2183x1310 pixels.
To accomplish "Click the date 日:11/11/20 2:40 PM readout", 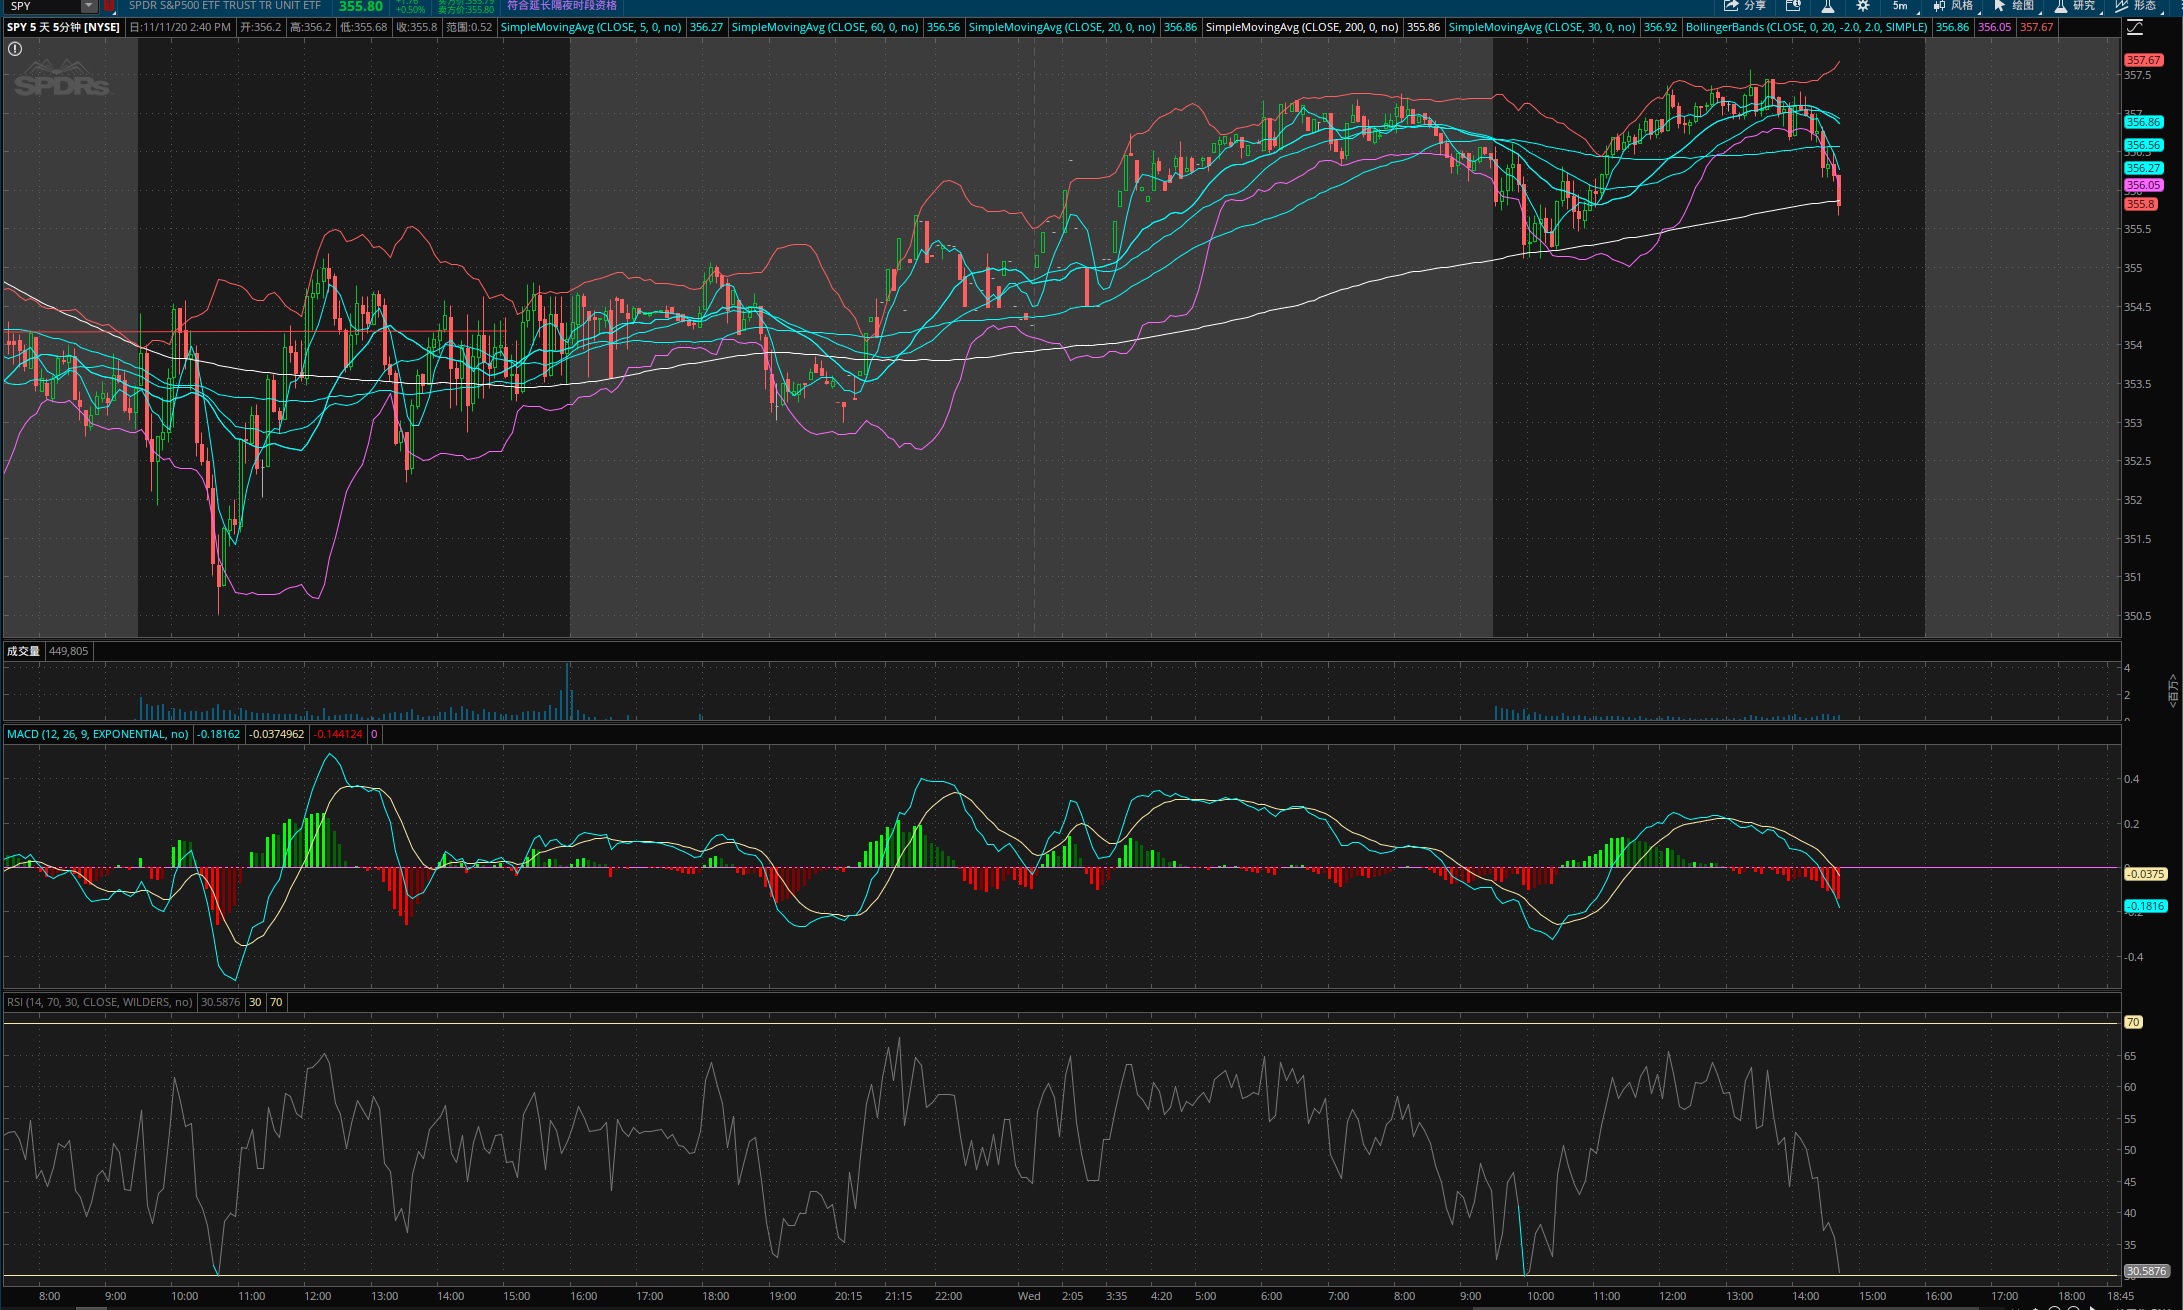I will 180,27.
